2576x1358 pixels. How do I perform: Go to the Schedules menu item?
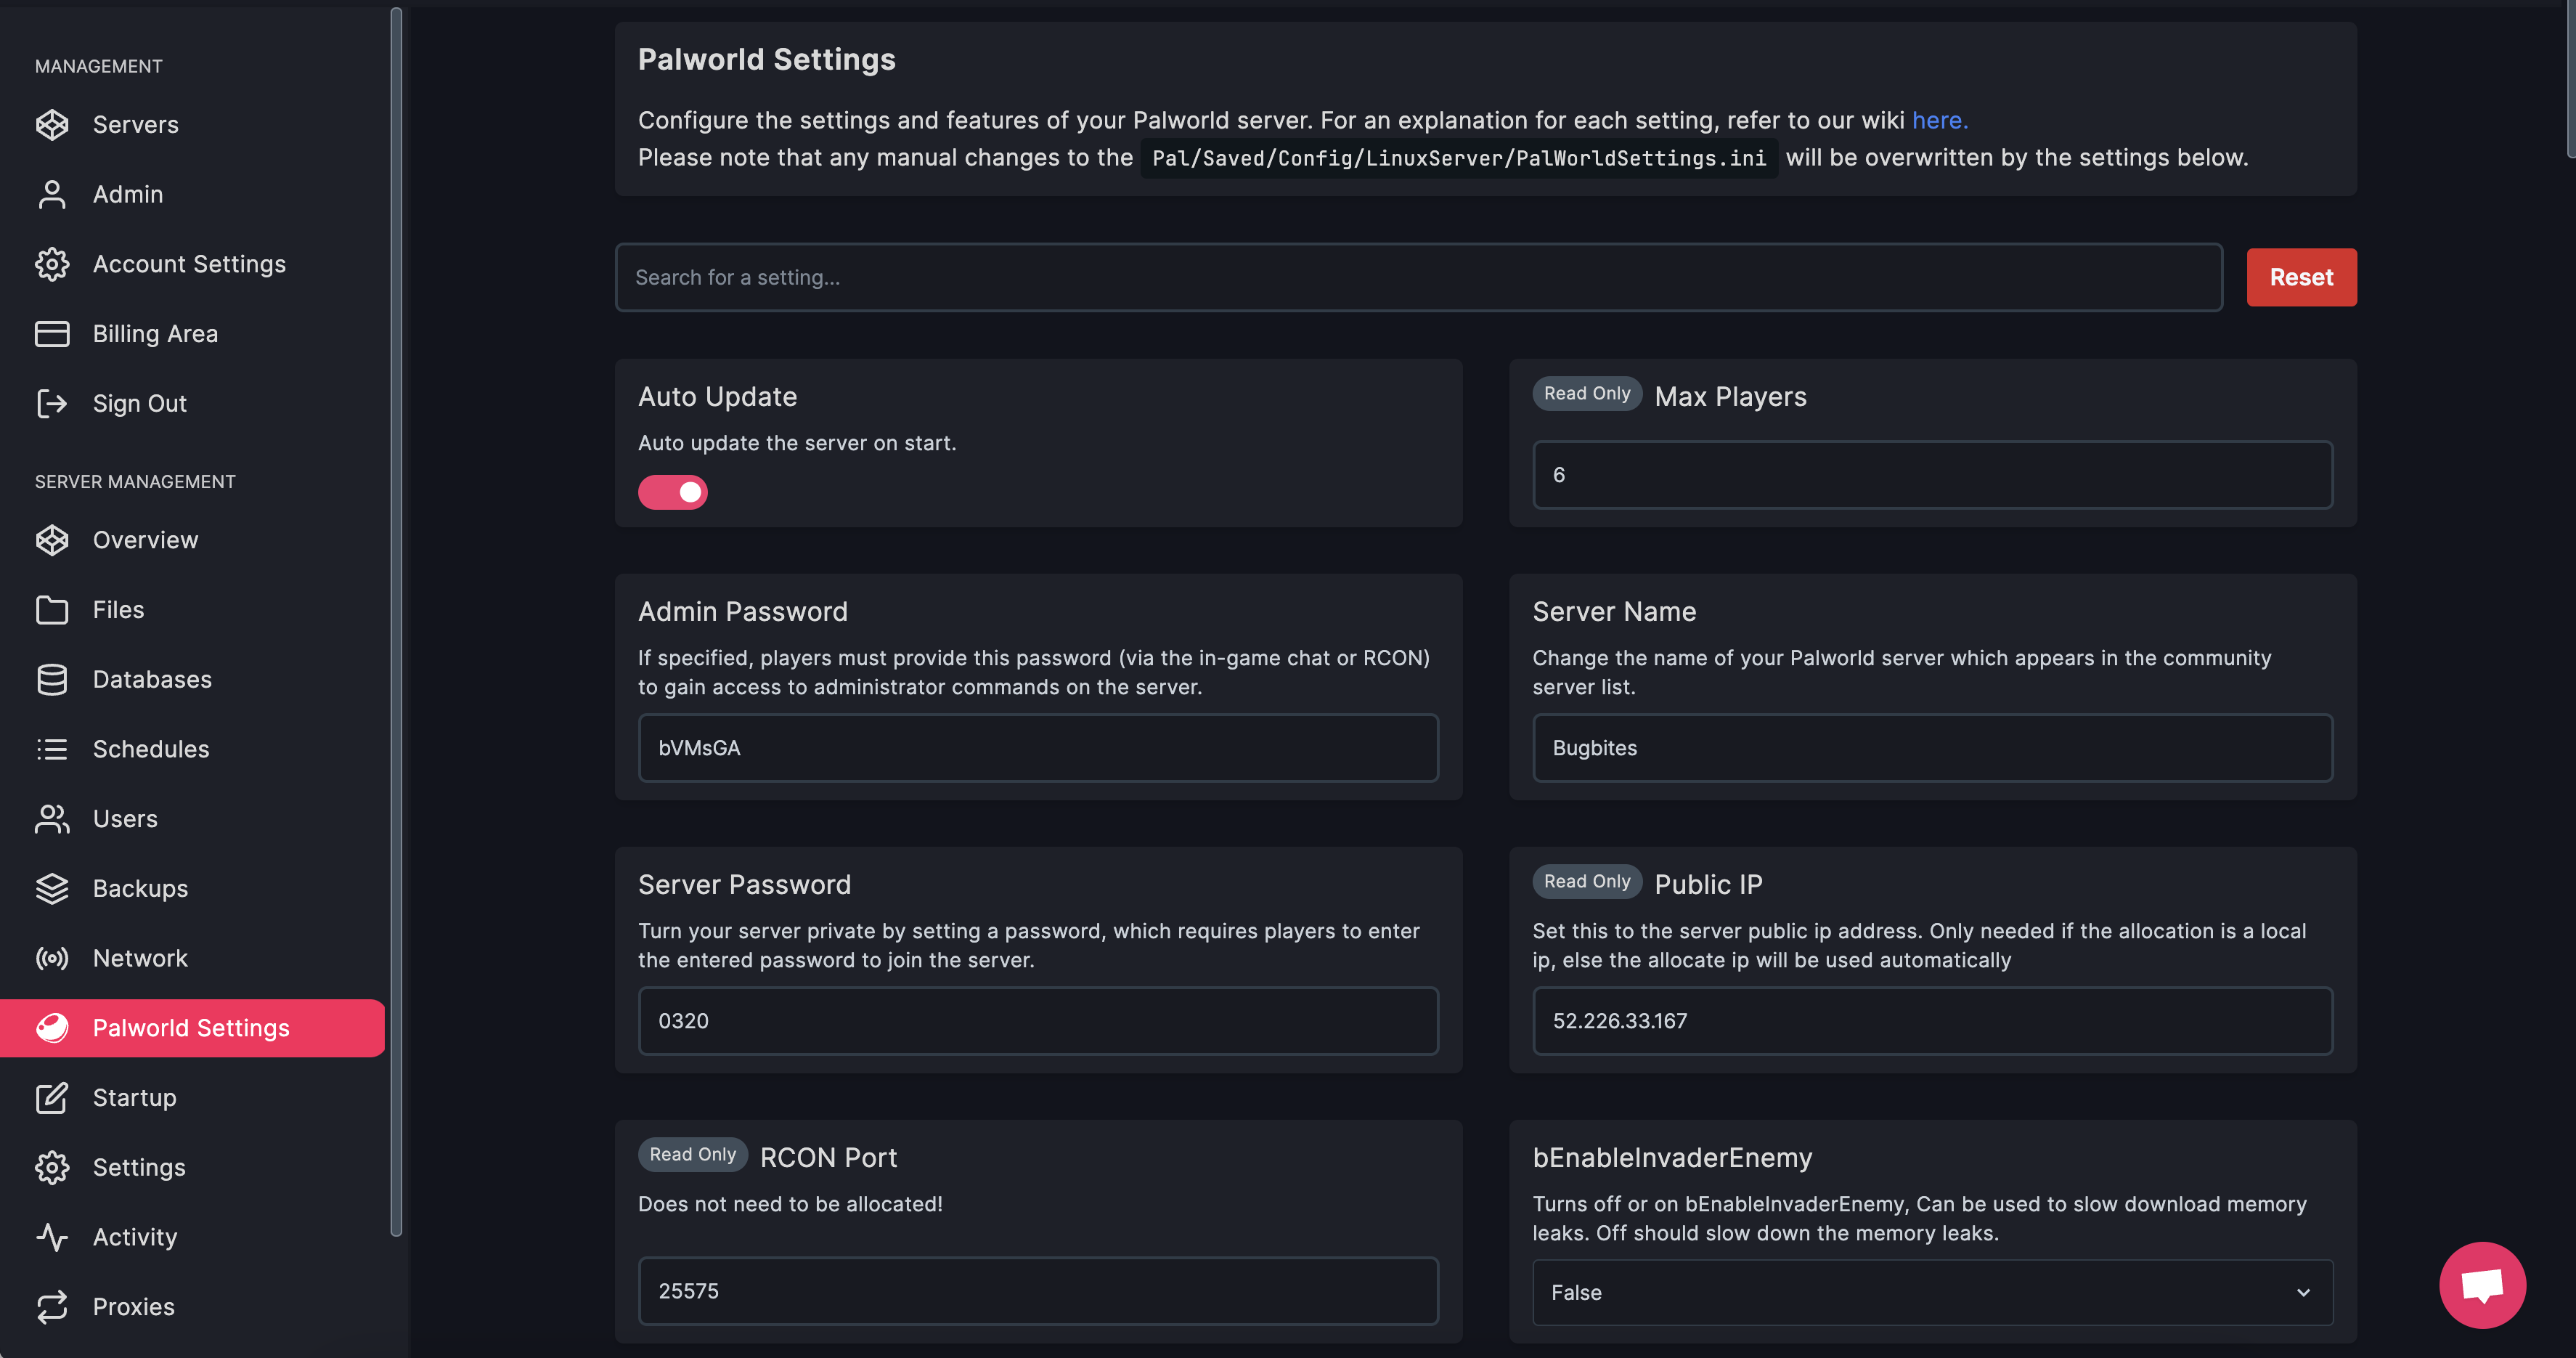151,749
